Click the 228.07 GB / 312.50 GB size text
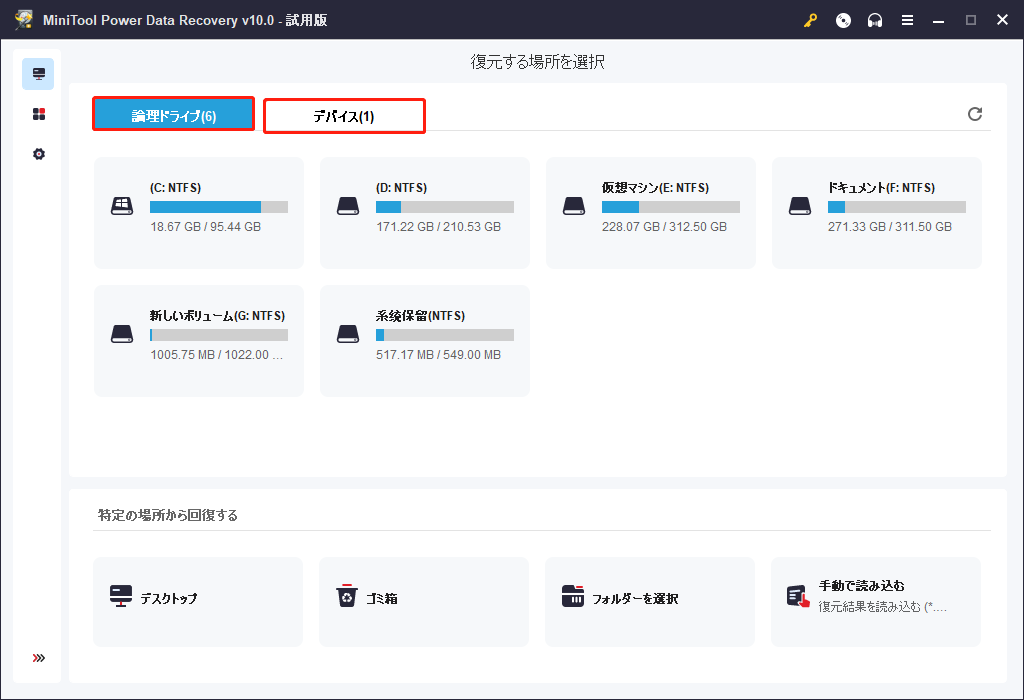The width and height of the screenshot is (1024, 700). (x=664, y=227)
